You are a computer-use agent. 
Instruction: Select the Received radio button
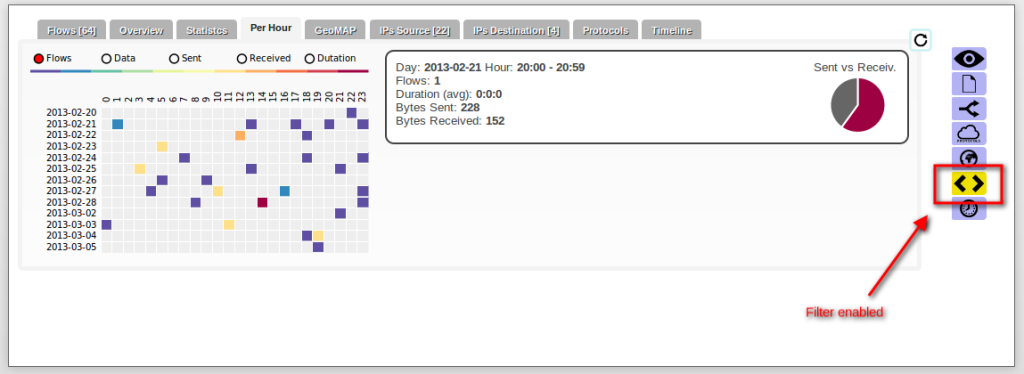coord(242,59)
